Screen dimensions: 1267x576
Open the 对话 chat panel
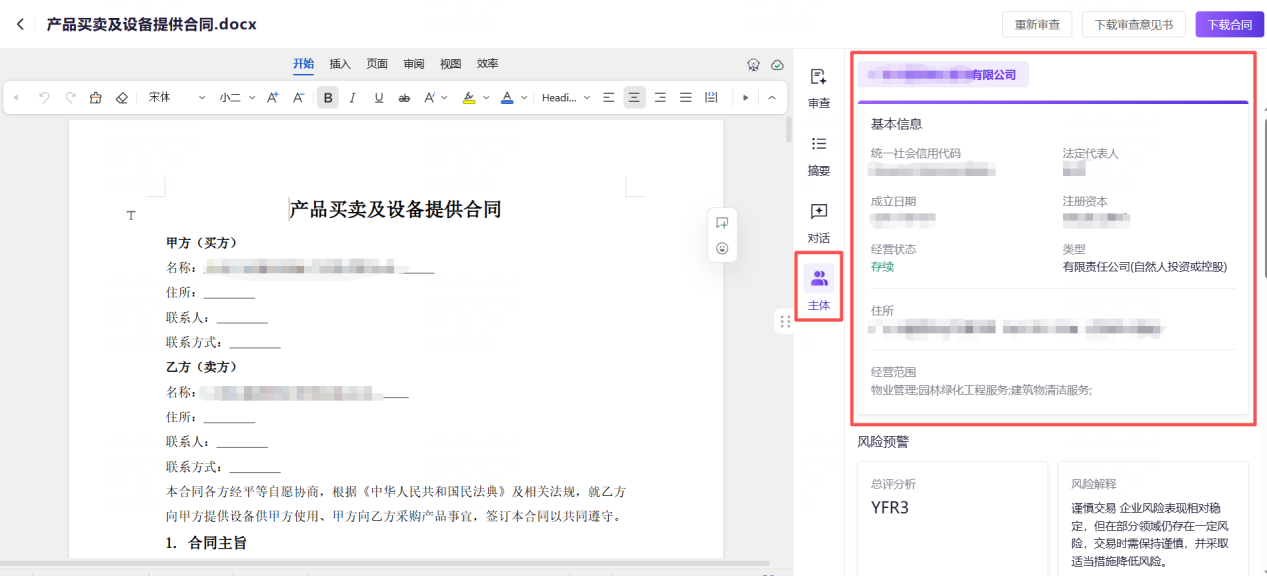pyautogui.click(x=819, y=223)
